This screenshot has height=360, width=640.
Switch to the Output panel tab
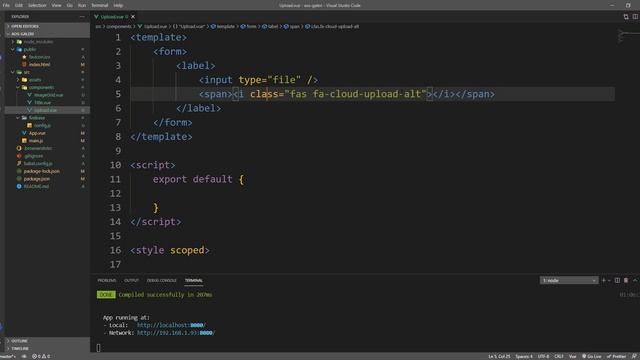(x=131, y=280)
